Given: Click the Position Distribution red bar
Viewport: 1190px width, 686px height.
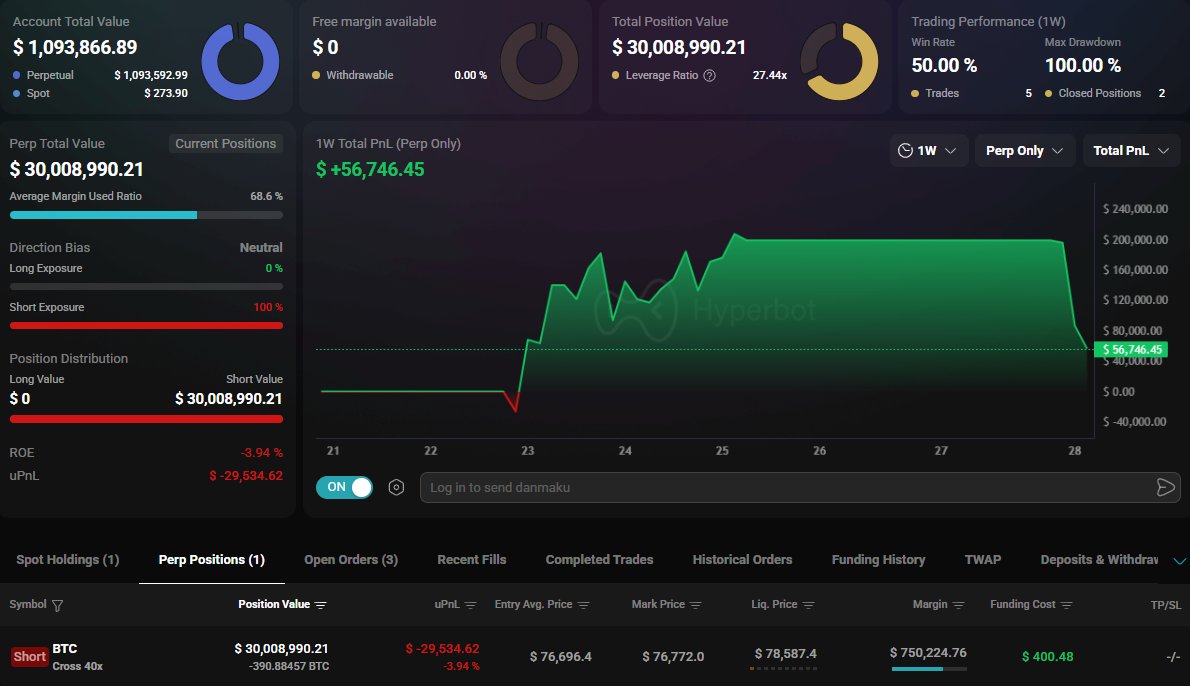Looking at the screenshot, I should (x=146, y=419).
